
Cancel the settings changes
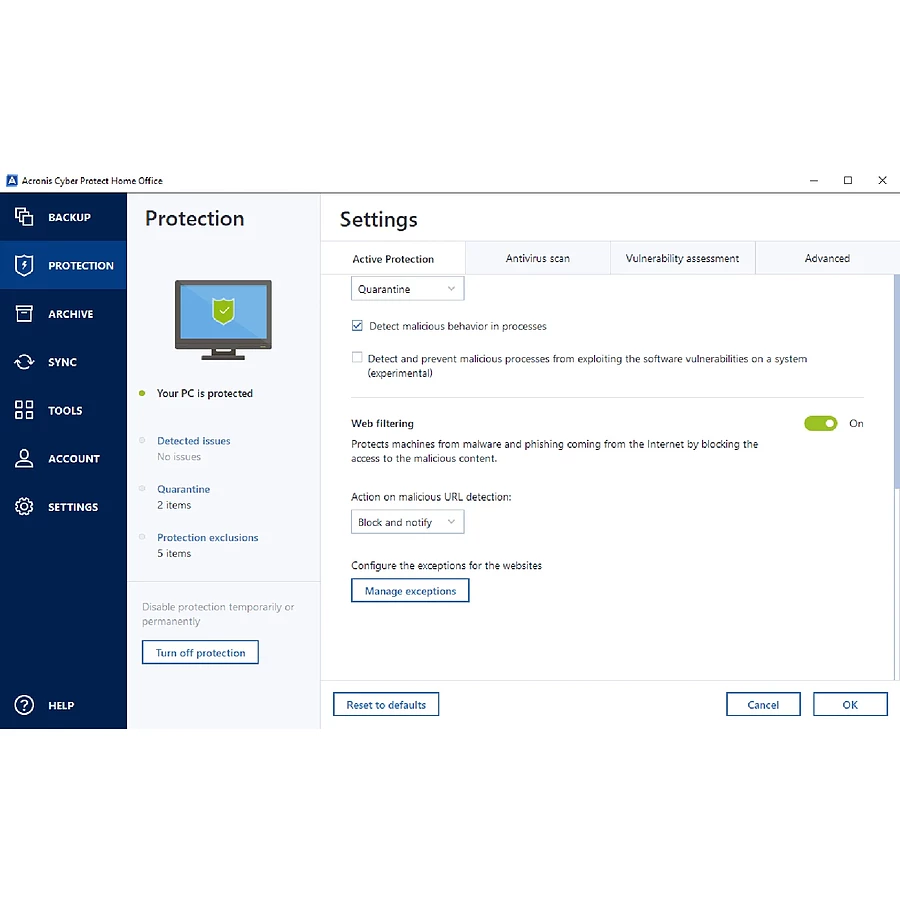(x=763, y=705)
